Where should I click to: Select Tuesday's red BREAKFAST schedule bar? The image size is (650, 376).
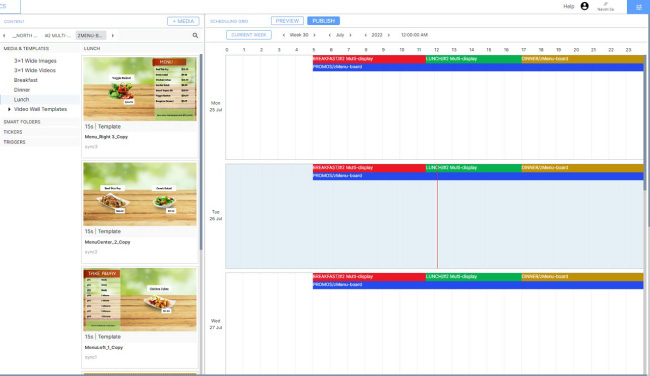coord(369,168)
